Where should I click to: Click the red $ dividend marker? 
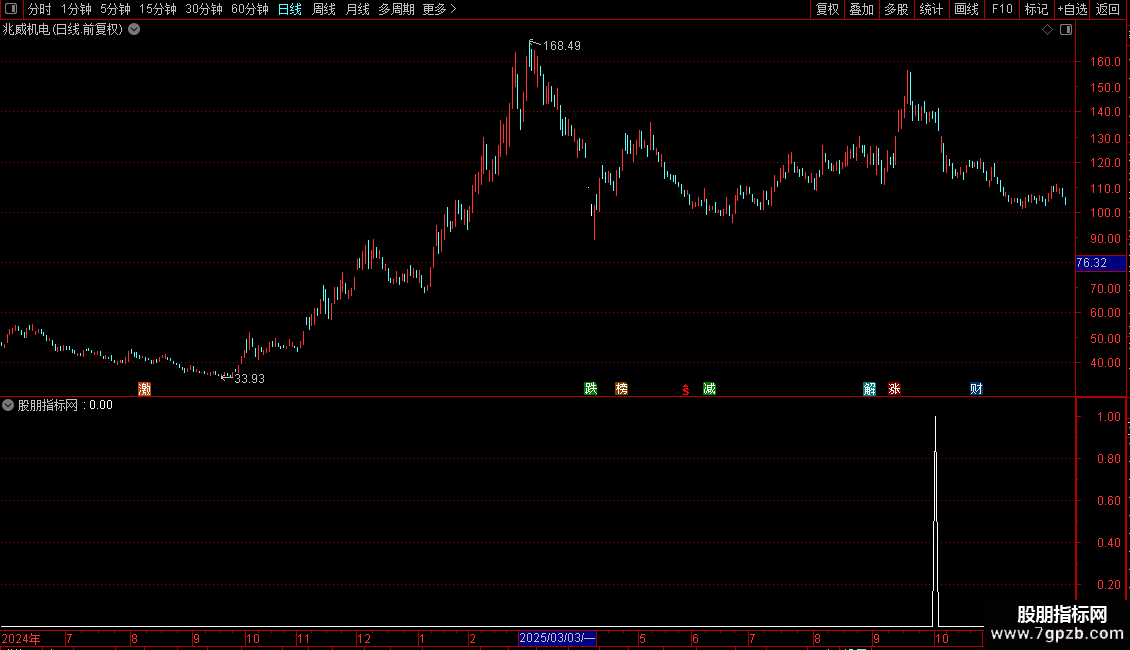pyautogui.click(x=685, y=390)
